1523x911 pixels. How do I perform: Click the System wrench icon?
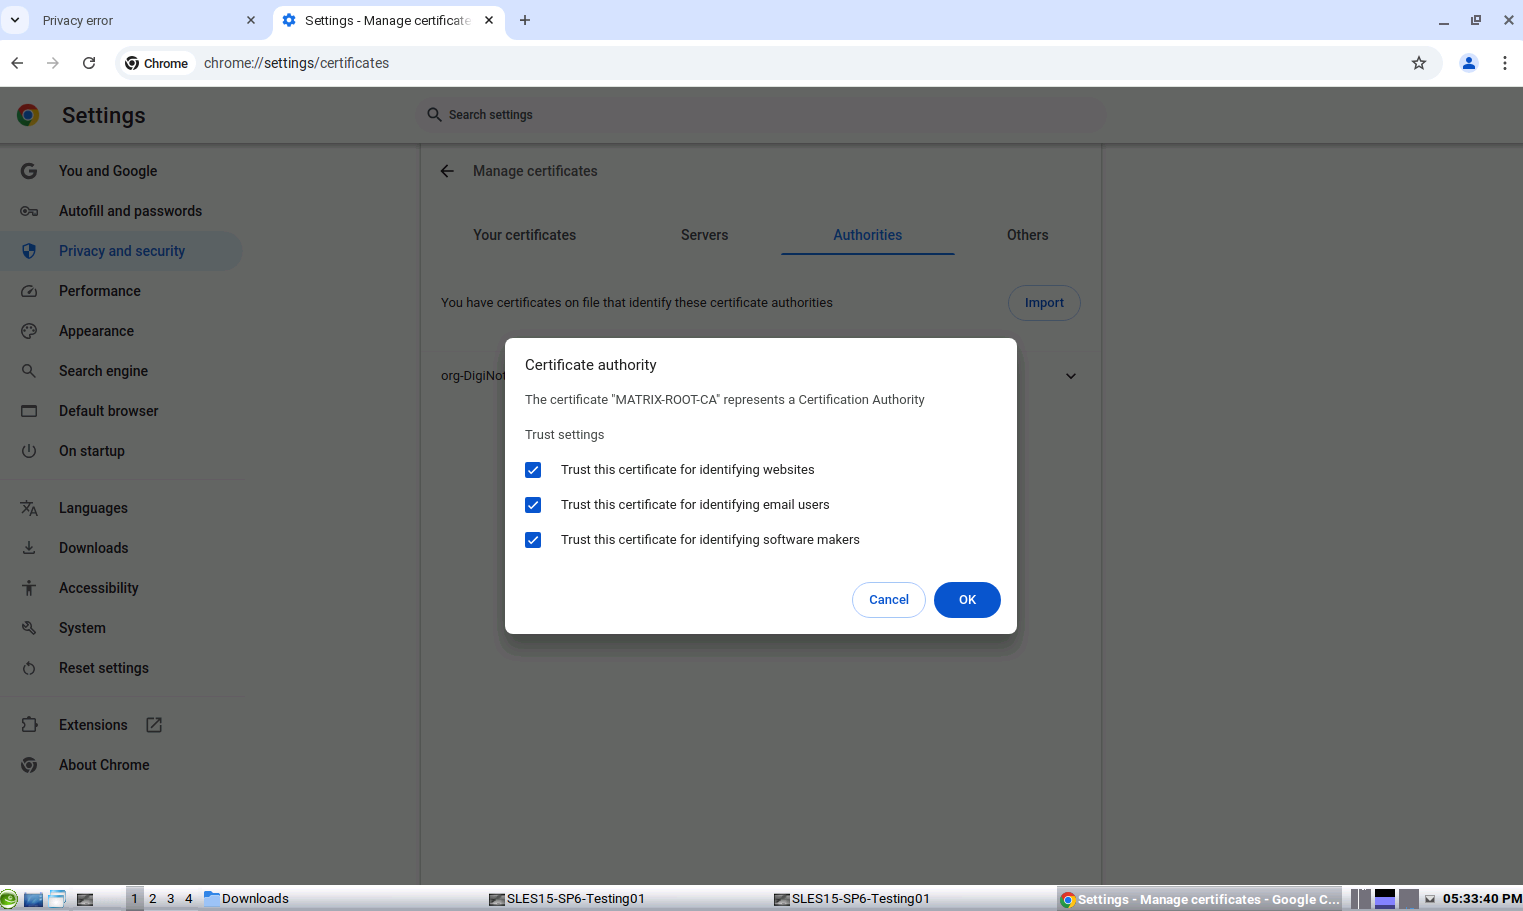click(29, 628)
